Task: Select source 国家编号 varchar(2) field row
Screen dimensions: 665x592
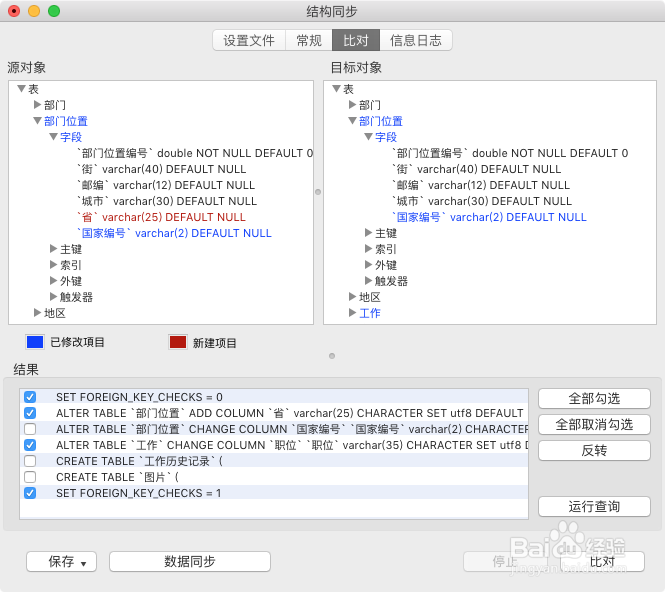Action: coord(174,233)
